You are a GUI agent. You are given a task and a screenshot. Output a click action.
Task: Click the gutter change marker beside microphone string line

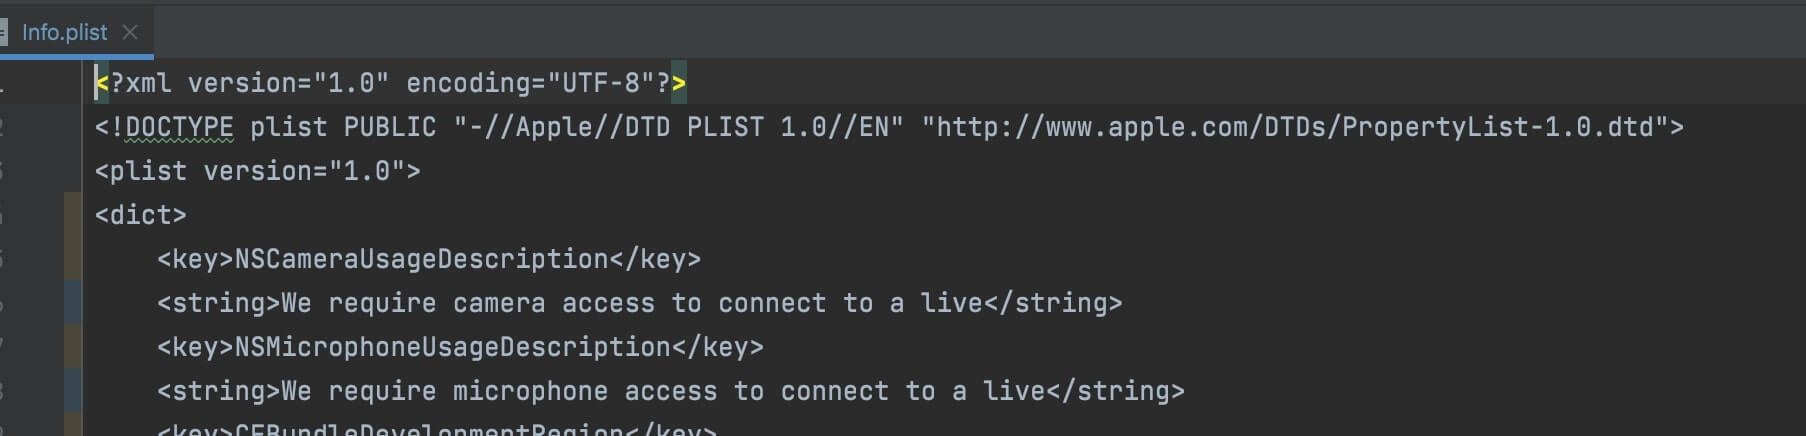(x=73, y=391)
